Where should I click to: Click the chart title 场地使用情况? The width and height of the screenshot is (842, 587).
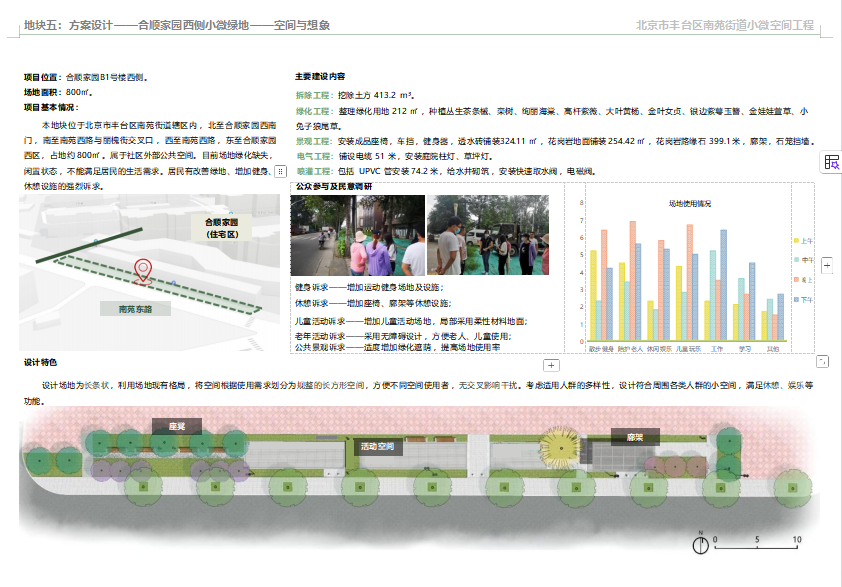click(x=690, y=203)
